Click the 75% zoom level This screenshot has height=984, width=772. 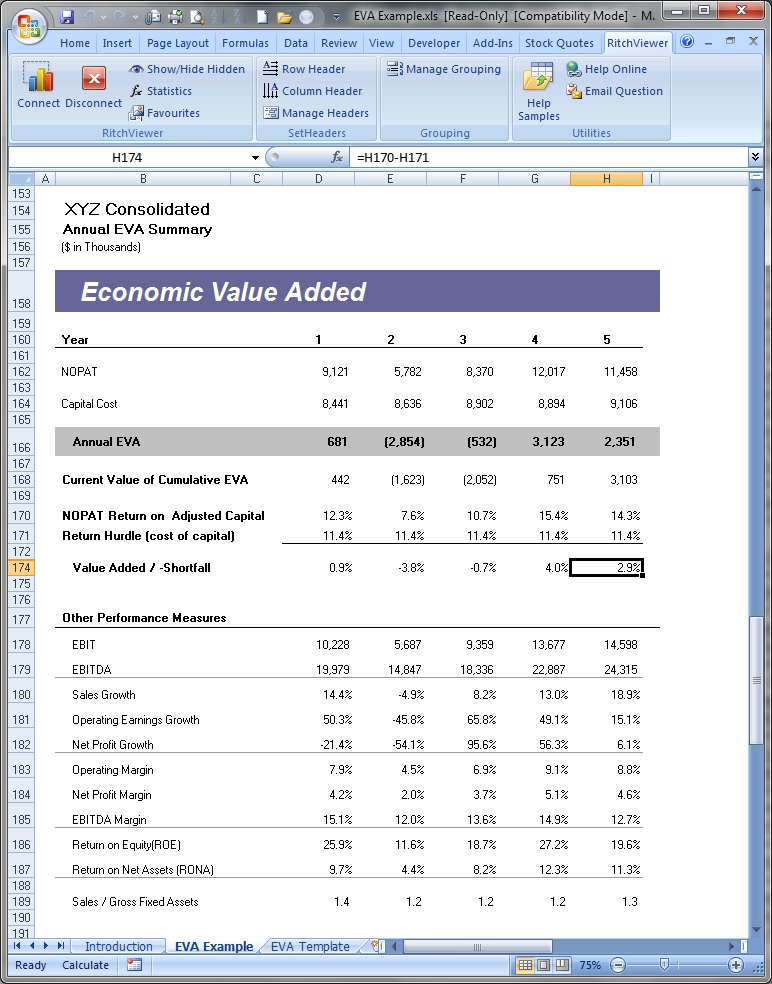pos(590,965)
